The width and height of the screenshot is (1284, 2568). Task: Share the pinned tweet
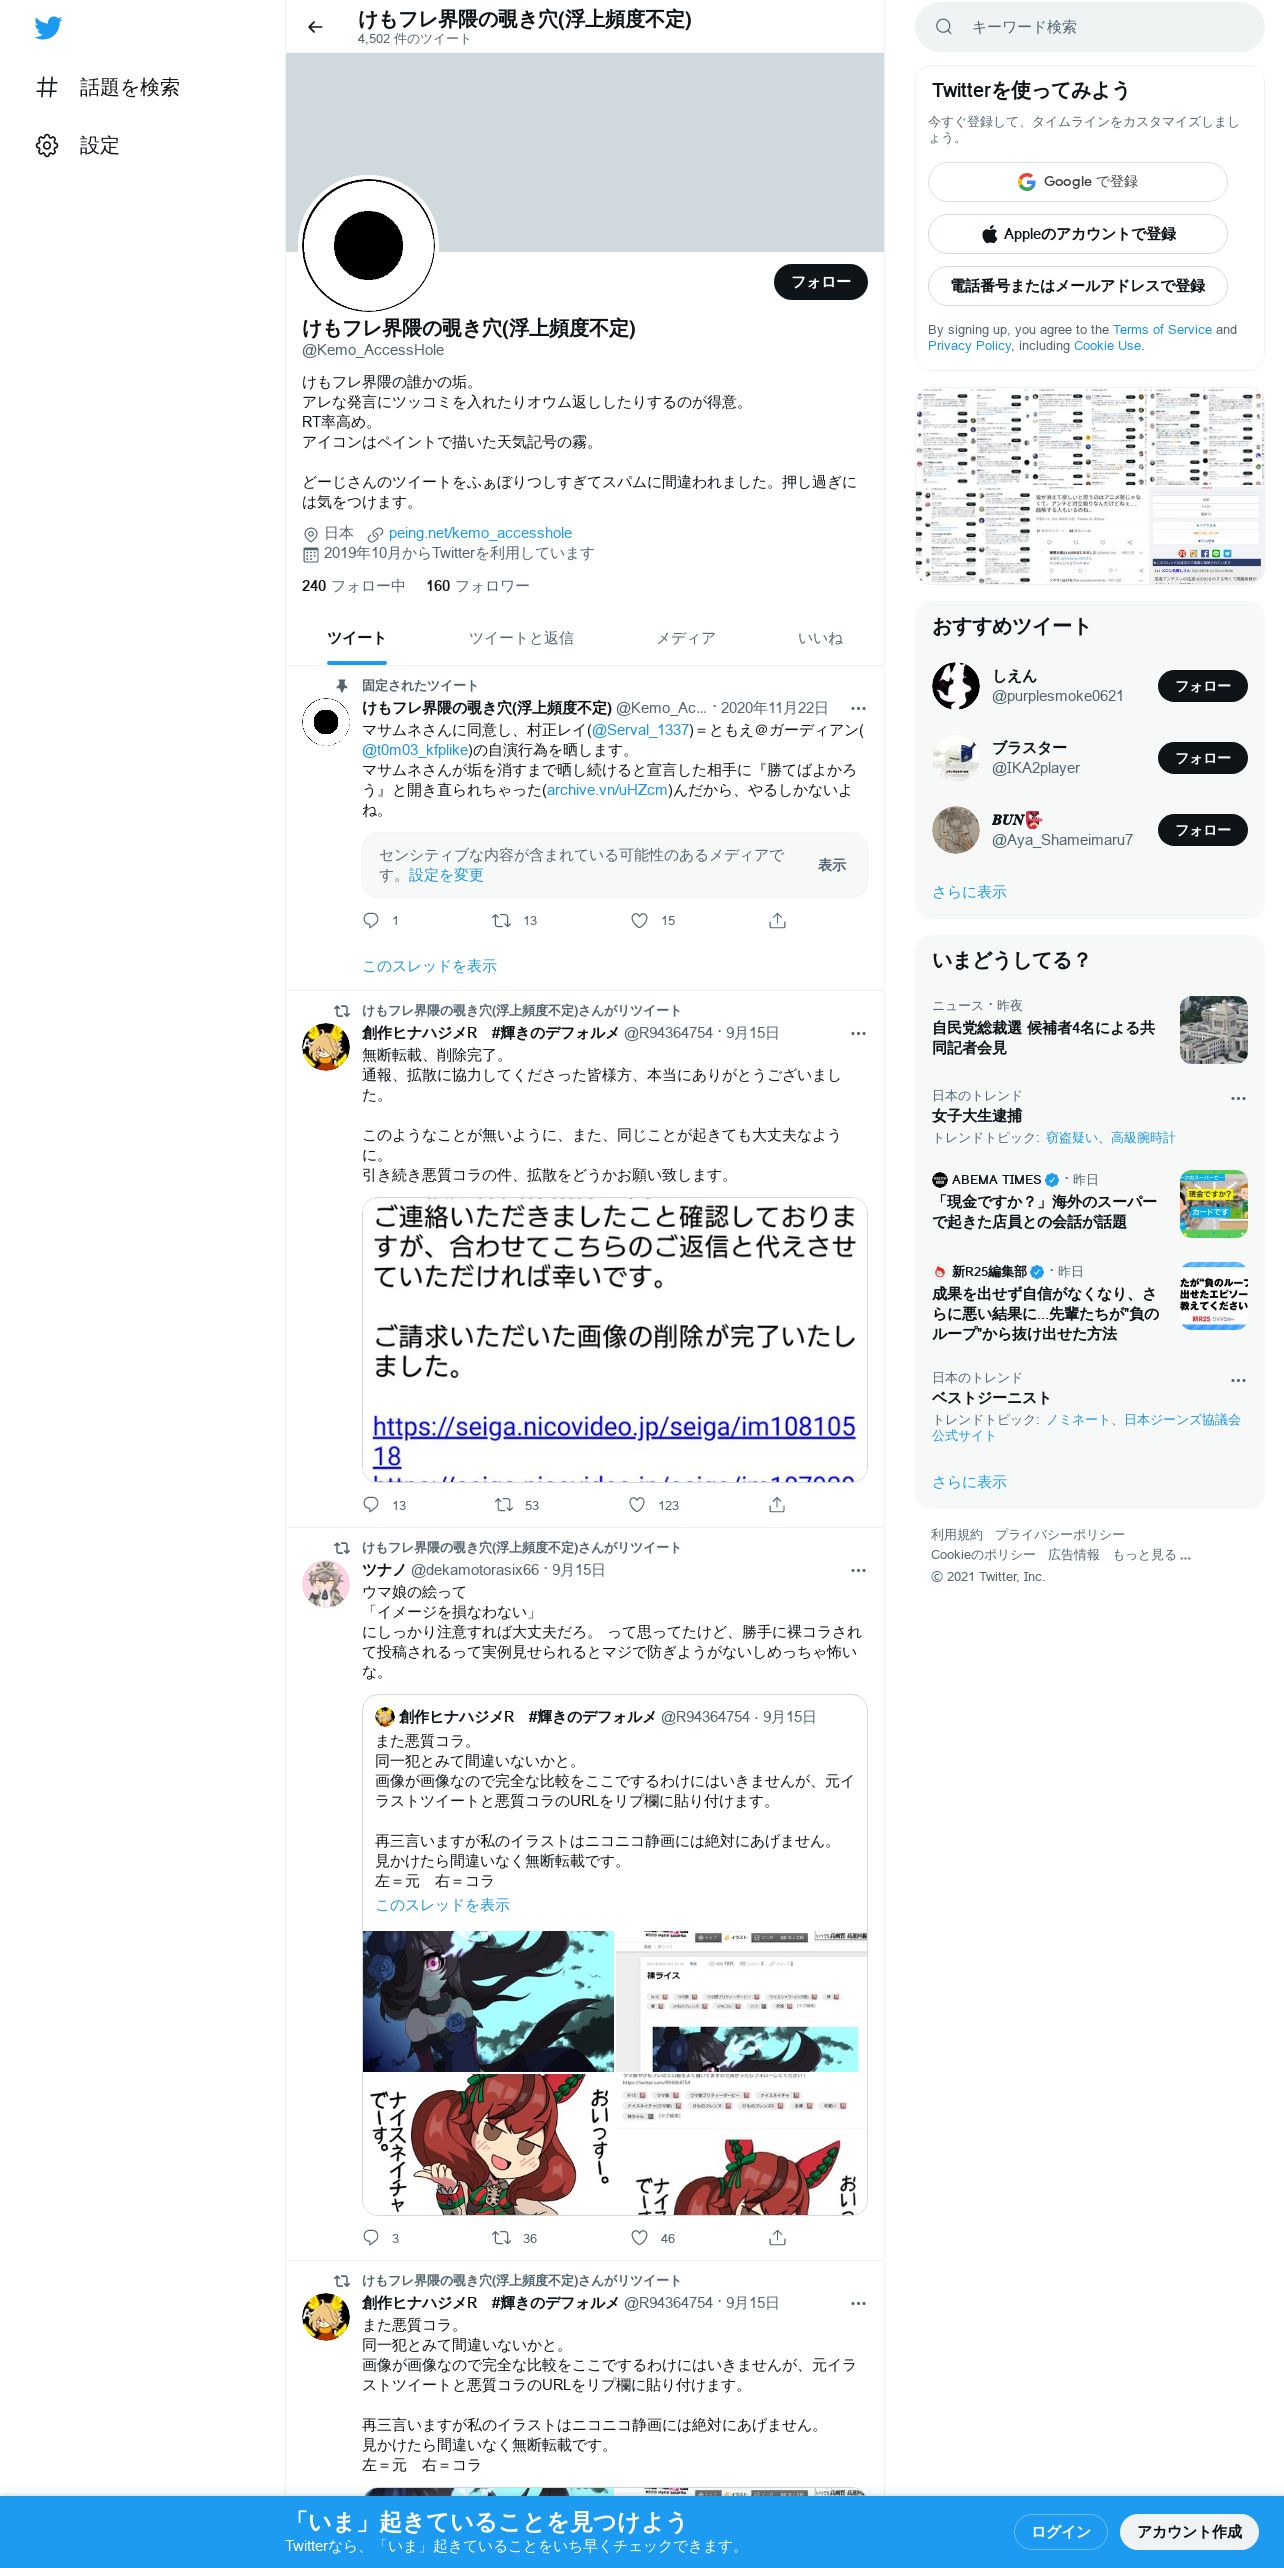[777, 920]
